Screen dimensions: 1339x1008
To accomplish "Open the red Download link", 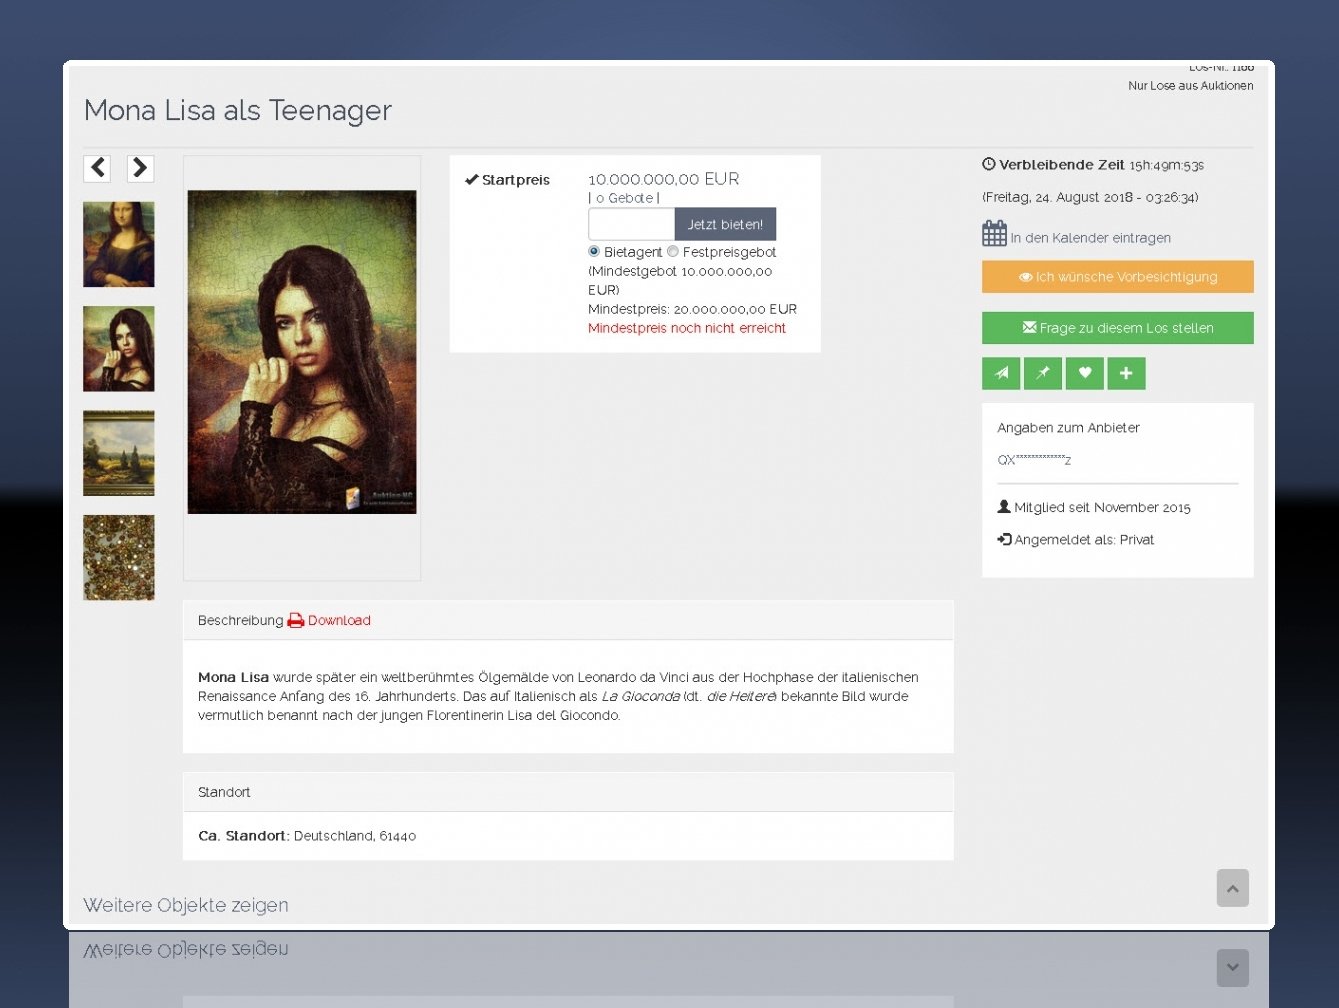I will [339, 620].
